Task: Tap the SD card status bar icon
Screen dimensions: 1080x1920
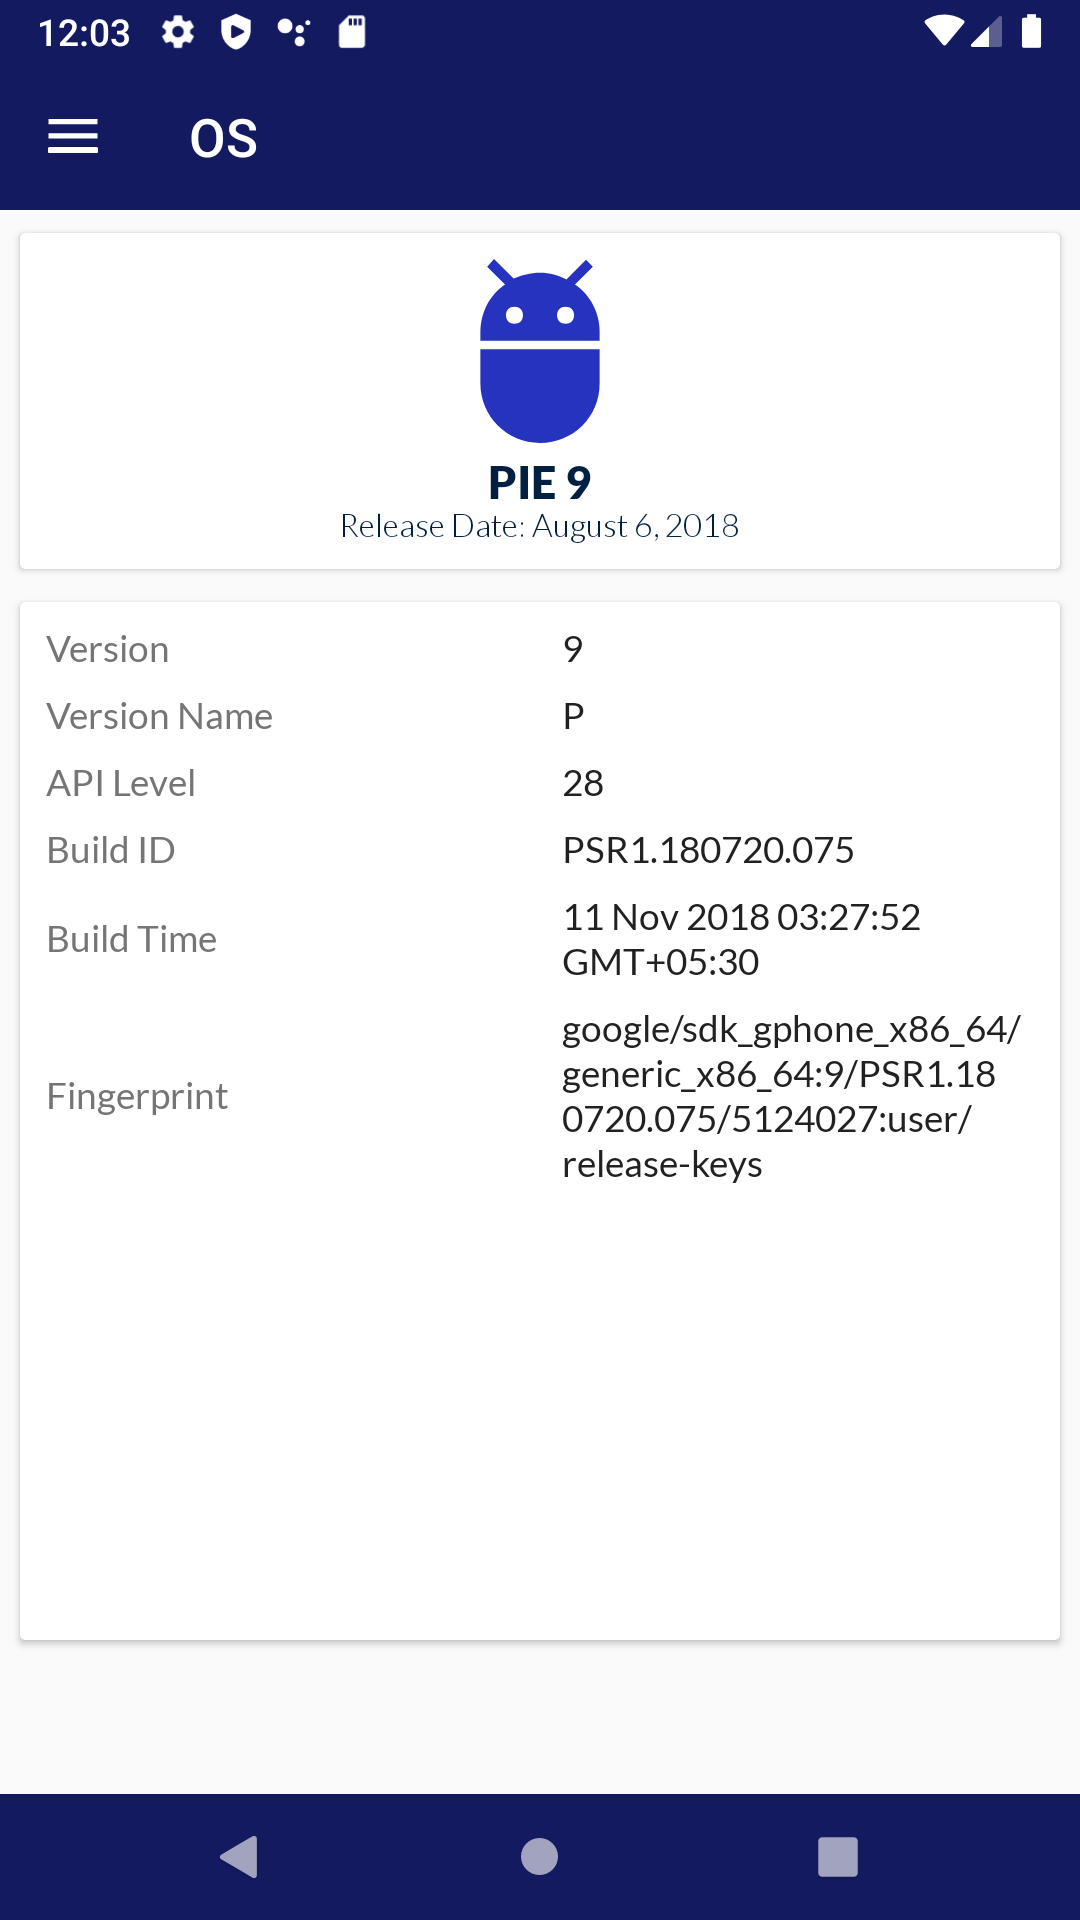Action: click(x=352, y=32)
